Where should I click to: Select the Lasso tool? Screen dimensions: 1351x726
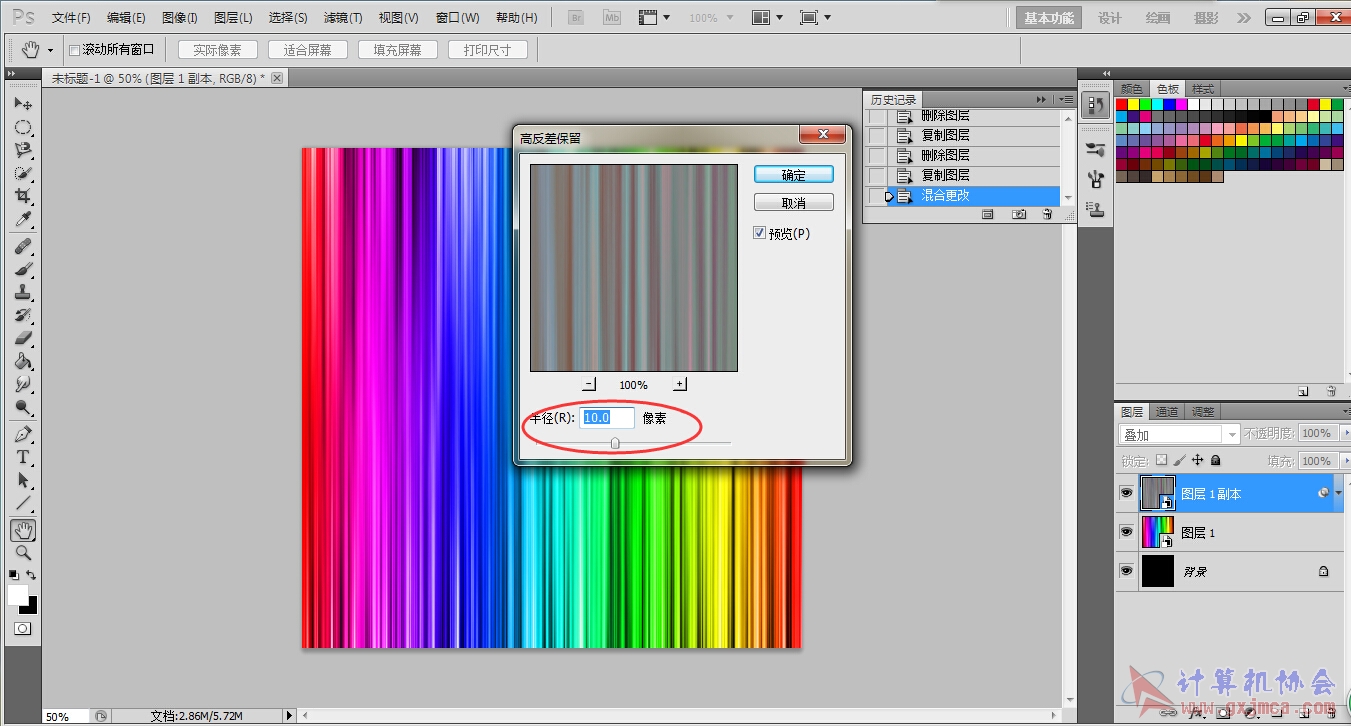pos(23,150)
